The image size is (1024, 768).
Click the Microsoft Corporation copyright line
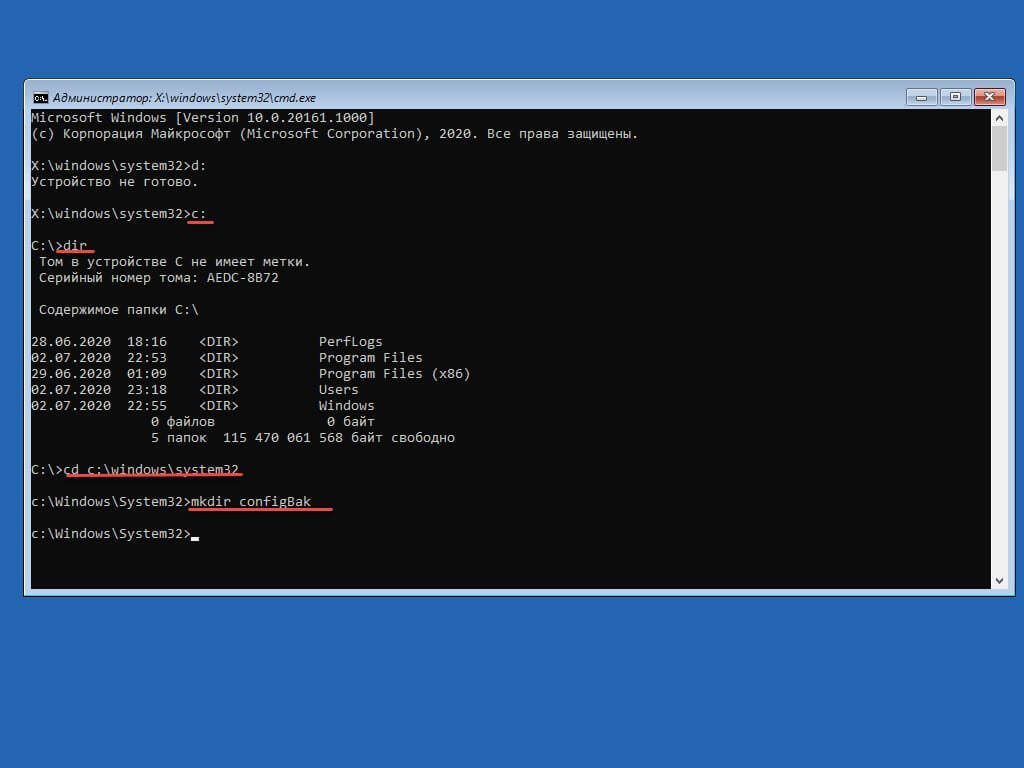click(334, 134)
